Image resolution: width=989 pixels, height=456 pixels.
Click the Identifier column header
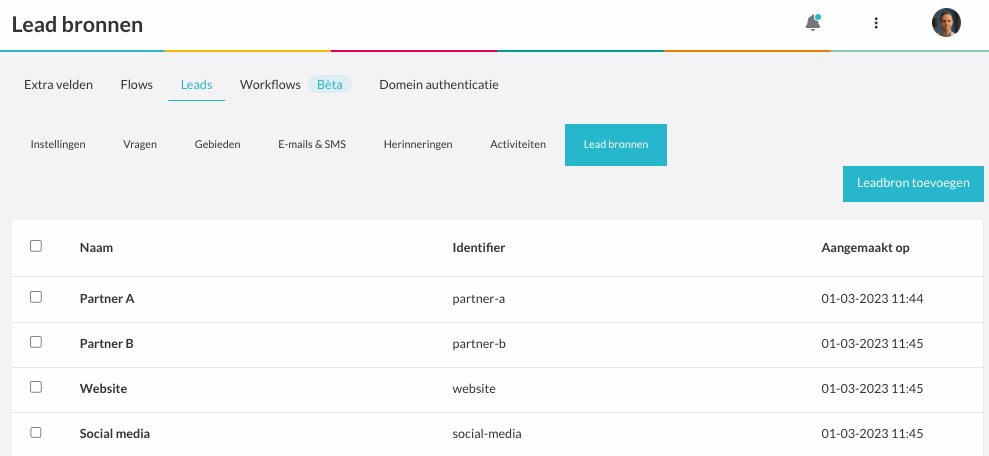pyautogui.click(x=479, y=248)
